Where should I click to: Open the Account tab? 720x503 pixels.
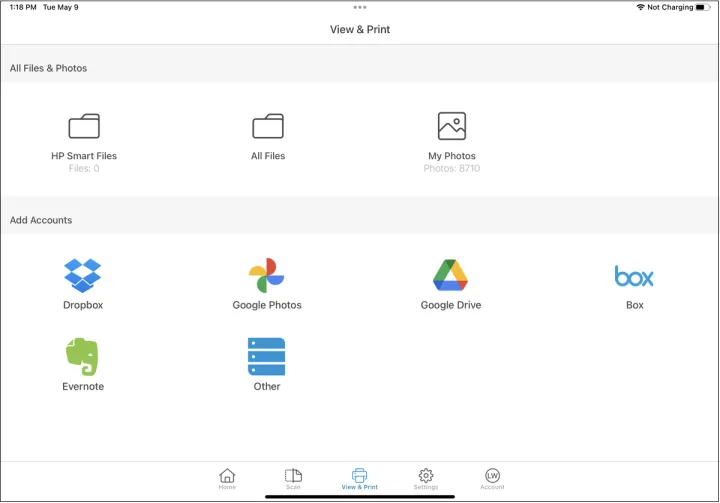(x=492, y=478)
